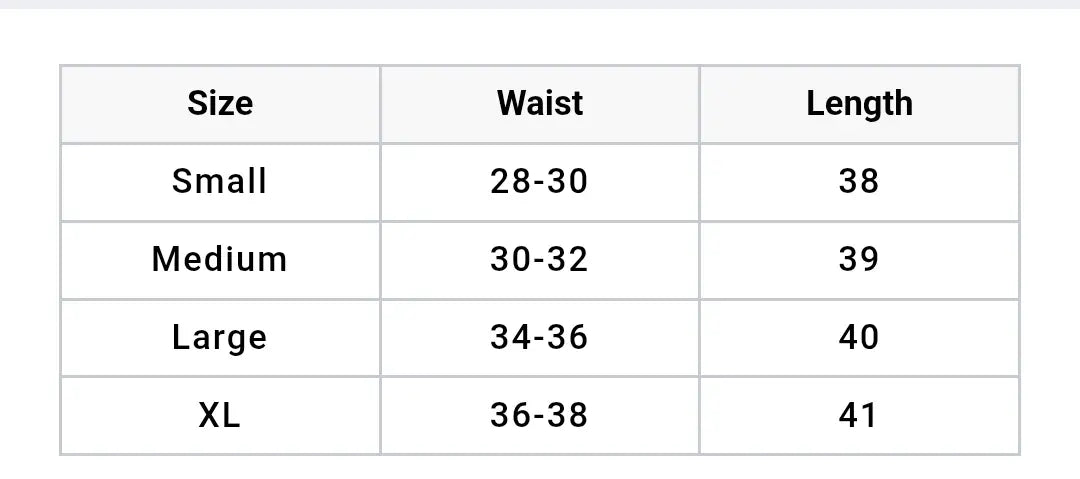Click length 39 in the Medium row

coord(860,260)
